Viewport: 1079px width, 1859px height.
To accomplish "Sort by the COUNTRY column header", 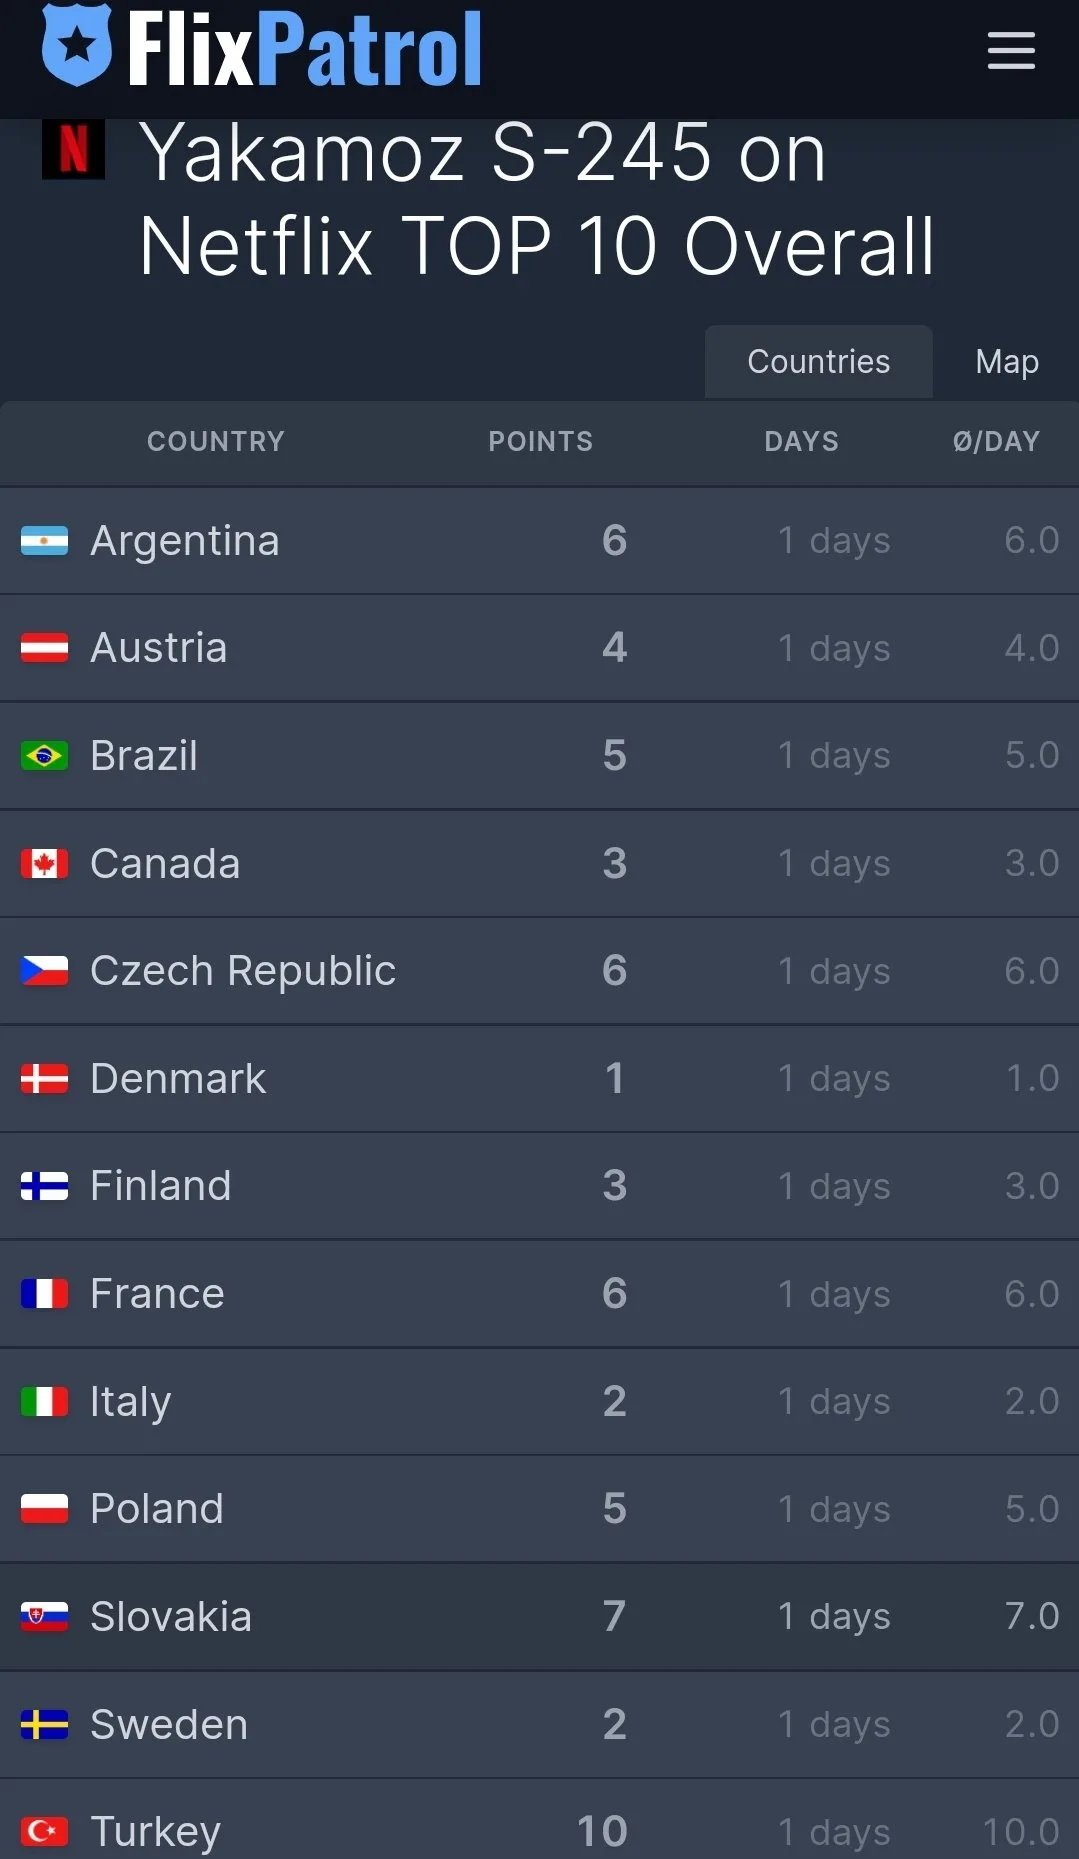I will point(216,442).
